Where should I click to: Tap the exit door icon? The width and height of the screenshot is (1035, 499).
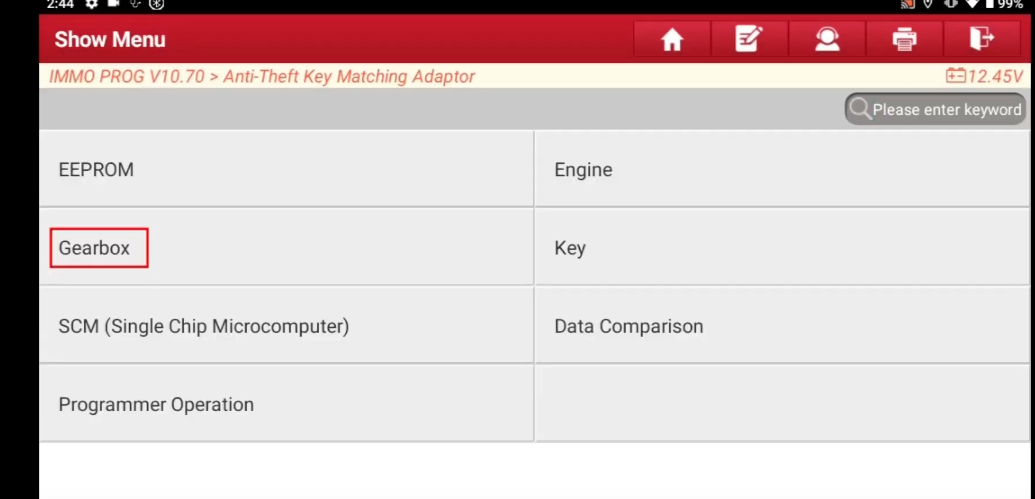tap(982, 40)
